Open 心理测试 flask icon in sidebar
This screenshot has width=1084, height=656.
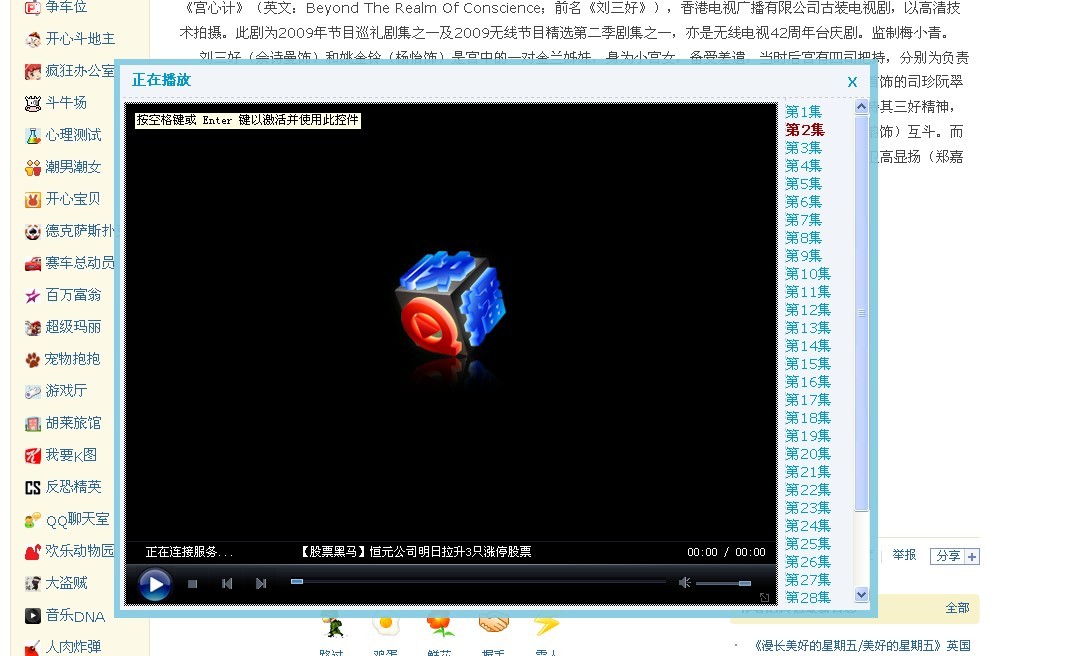point(32,135)
